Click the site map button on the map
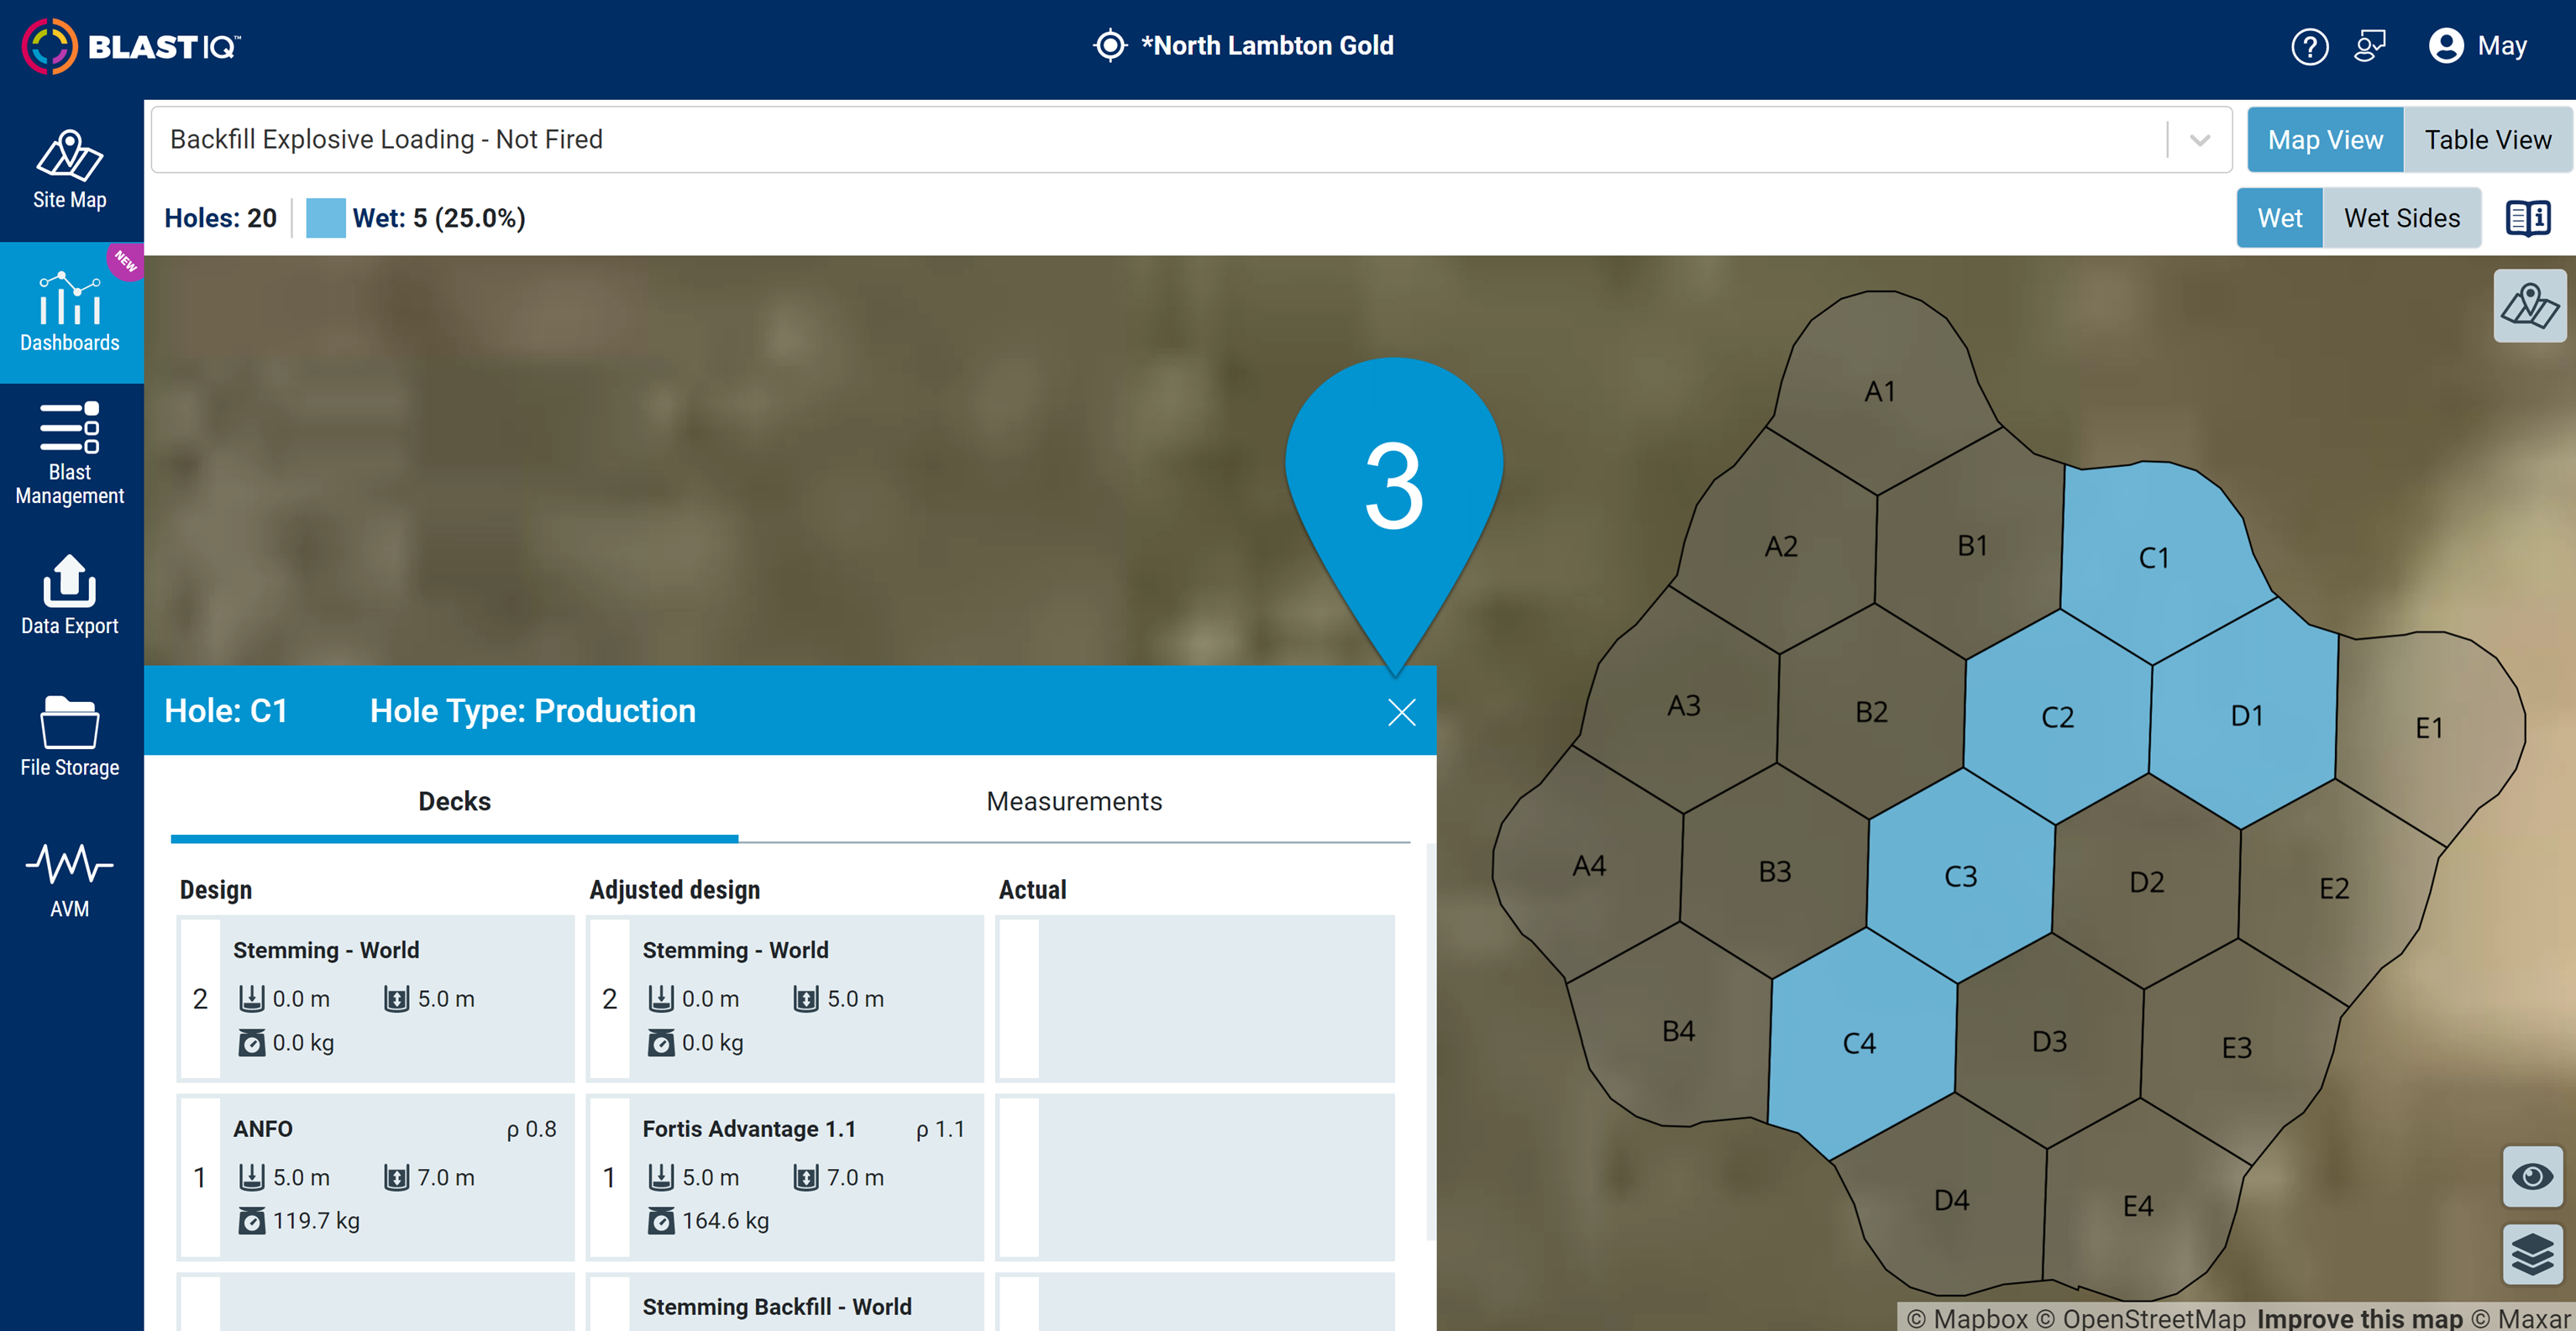This screenshot has height=1331, width=2576. [x=2529, y=306]
